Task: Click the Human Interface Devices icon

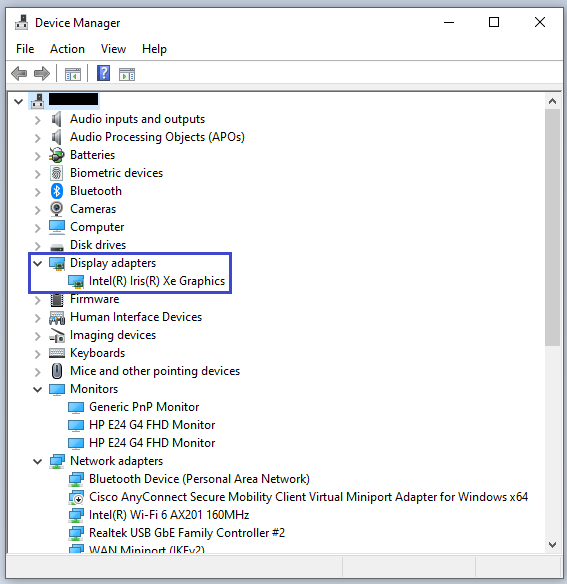Action: [57, 318]
